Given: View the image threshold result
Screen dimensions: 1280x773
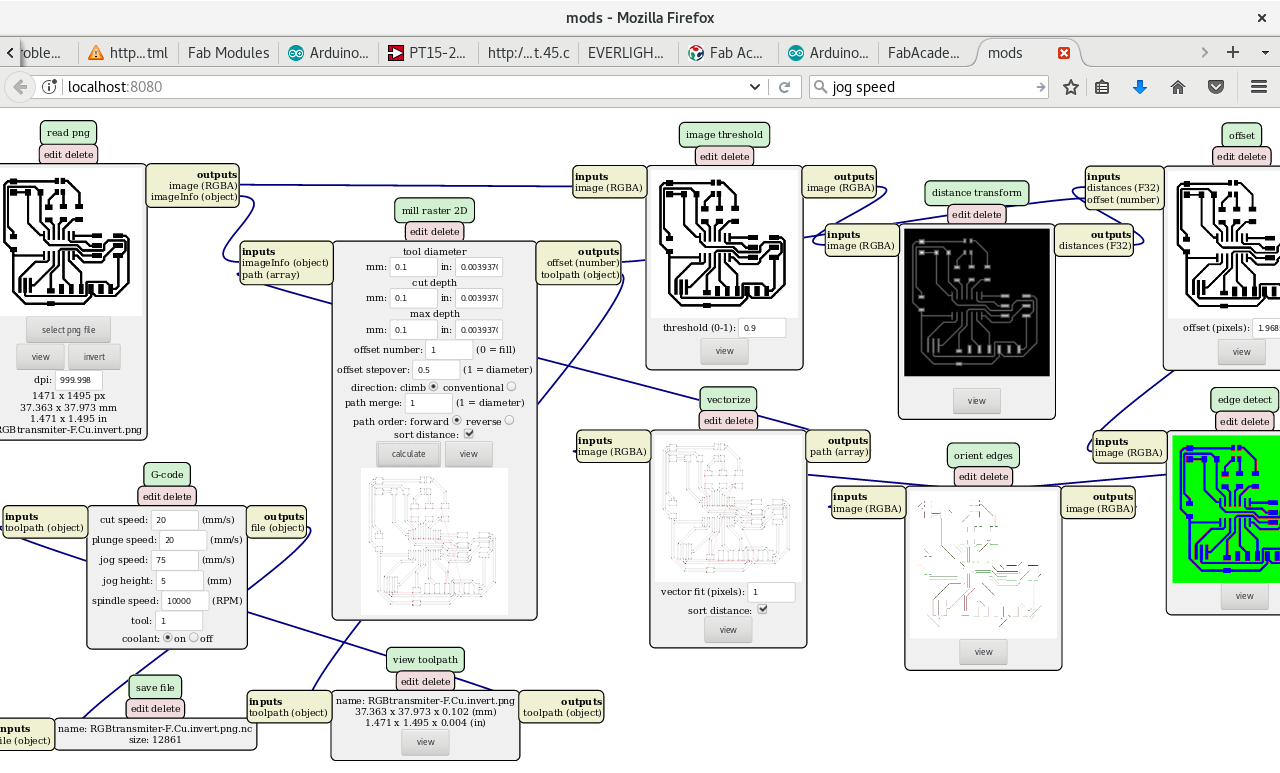Looking at the screenshot, I should [x=725, y=351].
